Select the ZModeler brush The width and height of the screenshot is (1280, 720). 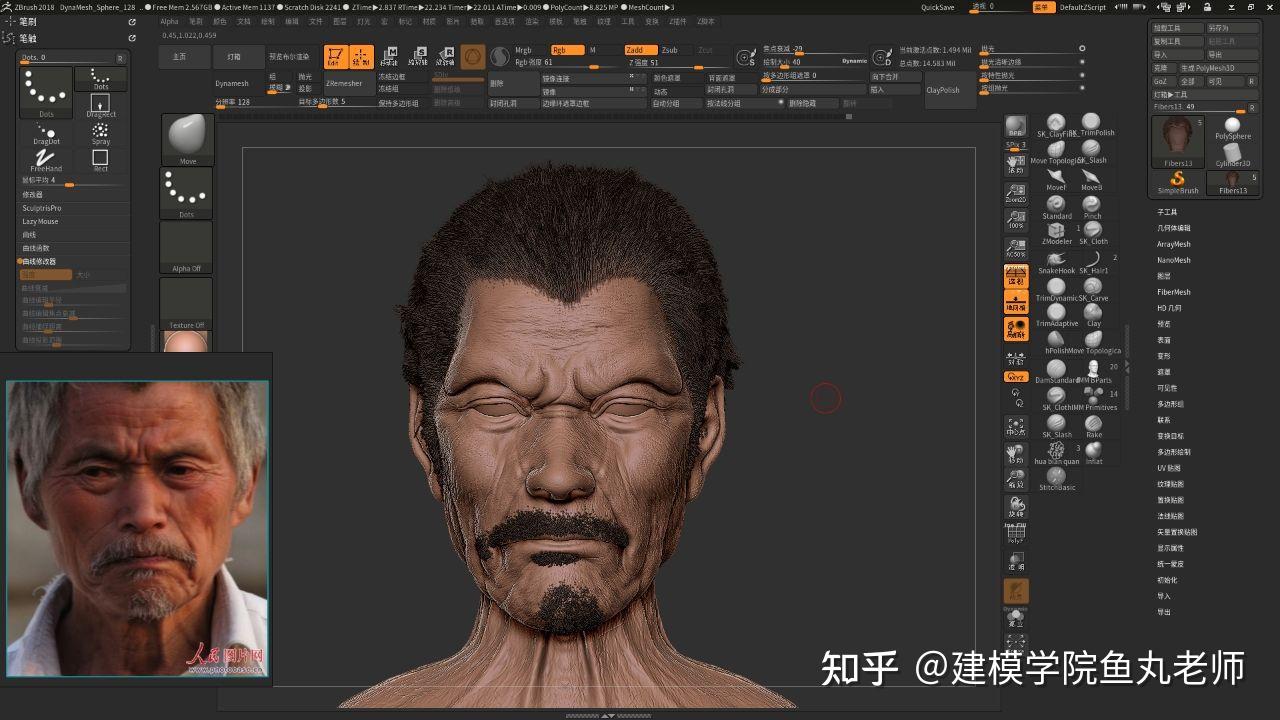(1055, 232)
